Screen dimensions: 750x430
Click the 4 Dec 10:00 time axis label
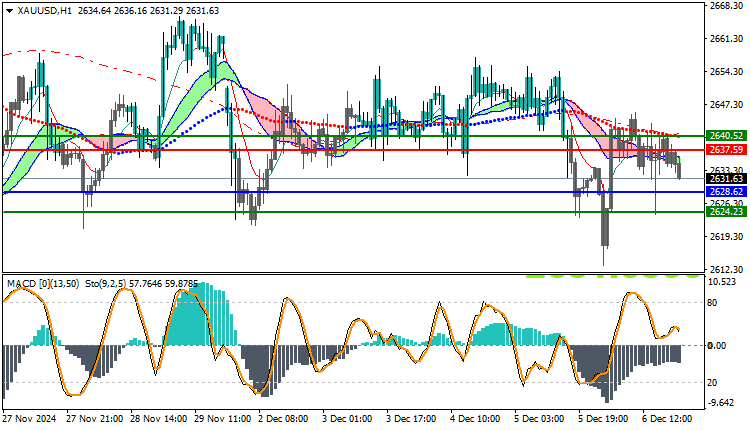coord(475,419)
